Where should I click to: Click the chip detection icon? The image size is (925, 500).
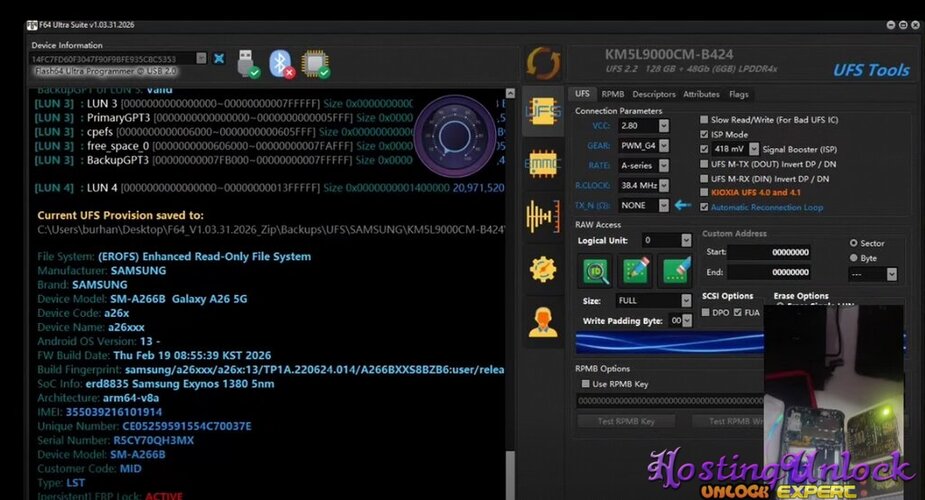click(x=315, y=64)
